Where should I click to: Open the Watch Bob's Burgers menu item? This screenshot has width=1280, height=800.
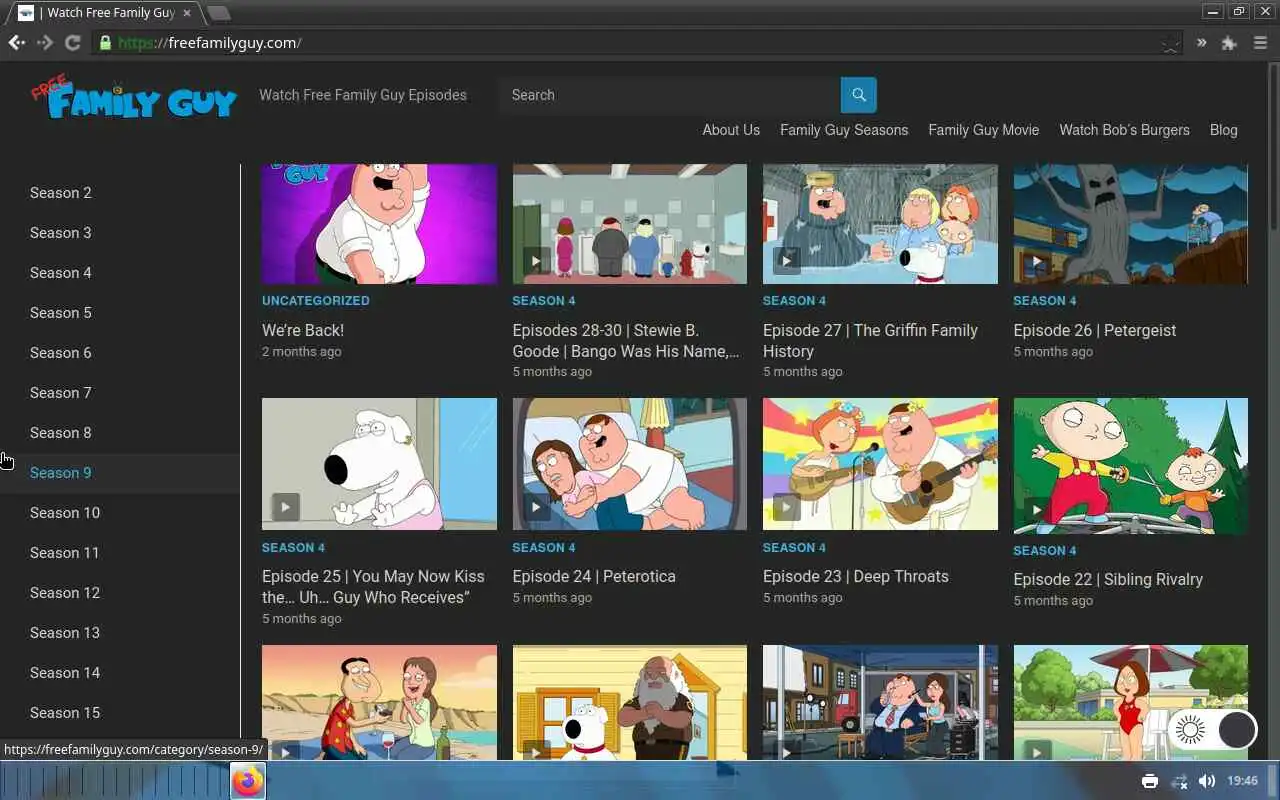1124,130
